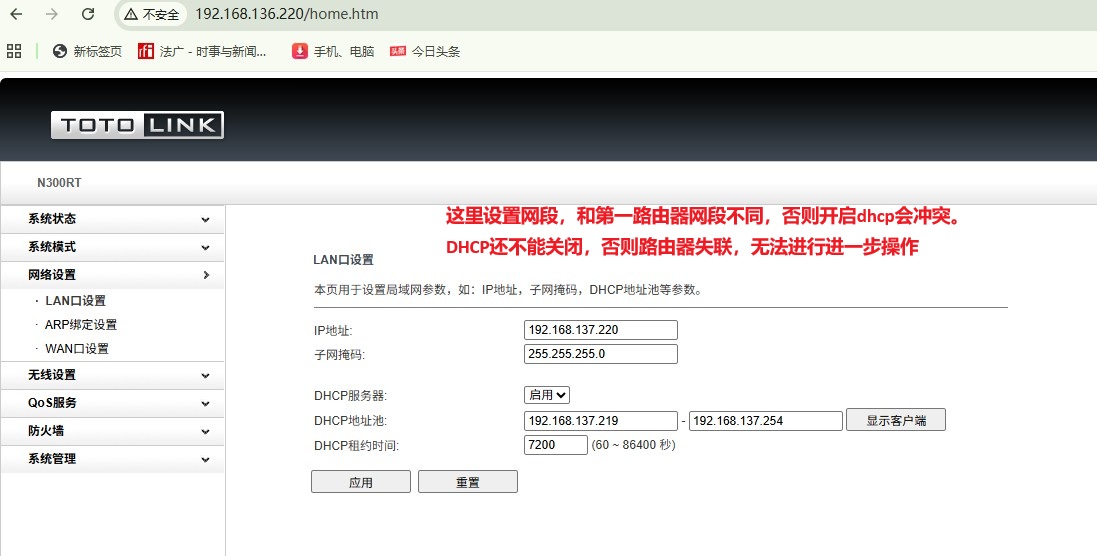This screenshot has height=556, width=1097.
Task: Expand the 无线设置 menu section
Action: point(112,375)
